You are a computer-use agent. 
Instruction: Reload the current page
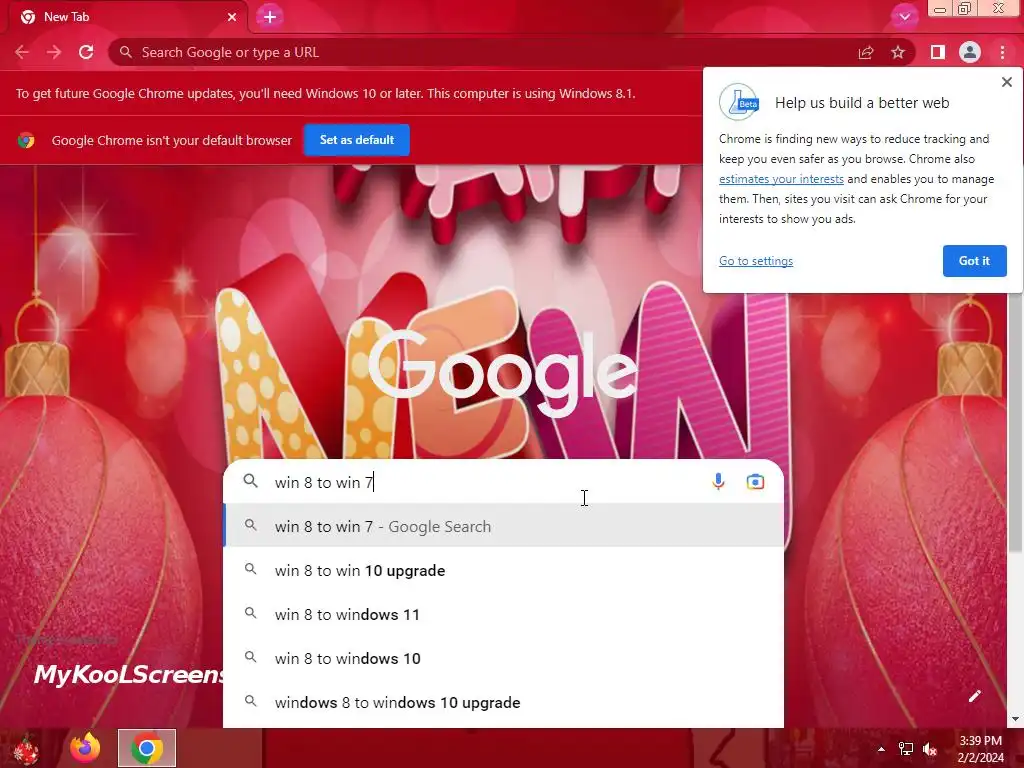point(86,52)
